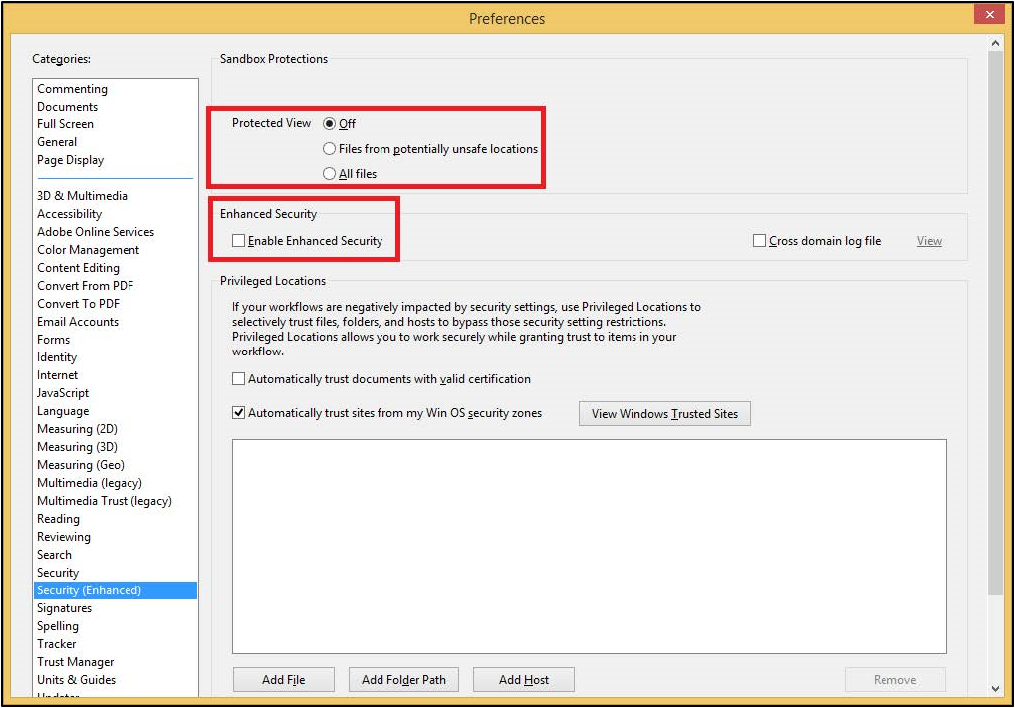Click the Add File button
This screenshot has height=708, width=1015.
click(x=284, y=680)
